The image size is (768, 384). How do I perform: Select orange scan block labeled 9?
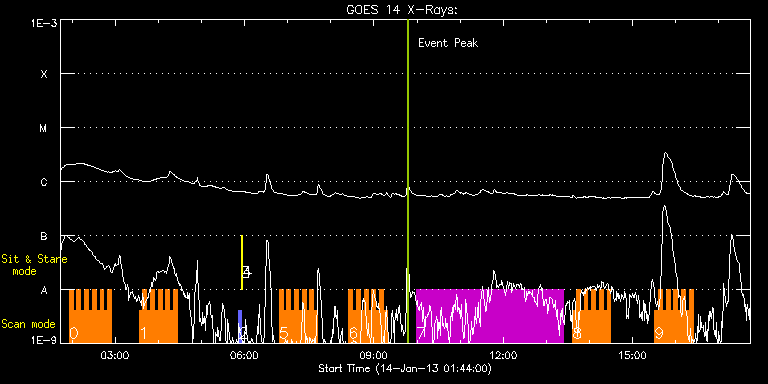tap(674, 316)
